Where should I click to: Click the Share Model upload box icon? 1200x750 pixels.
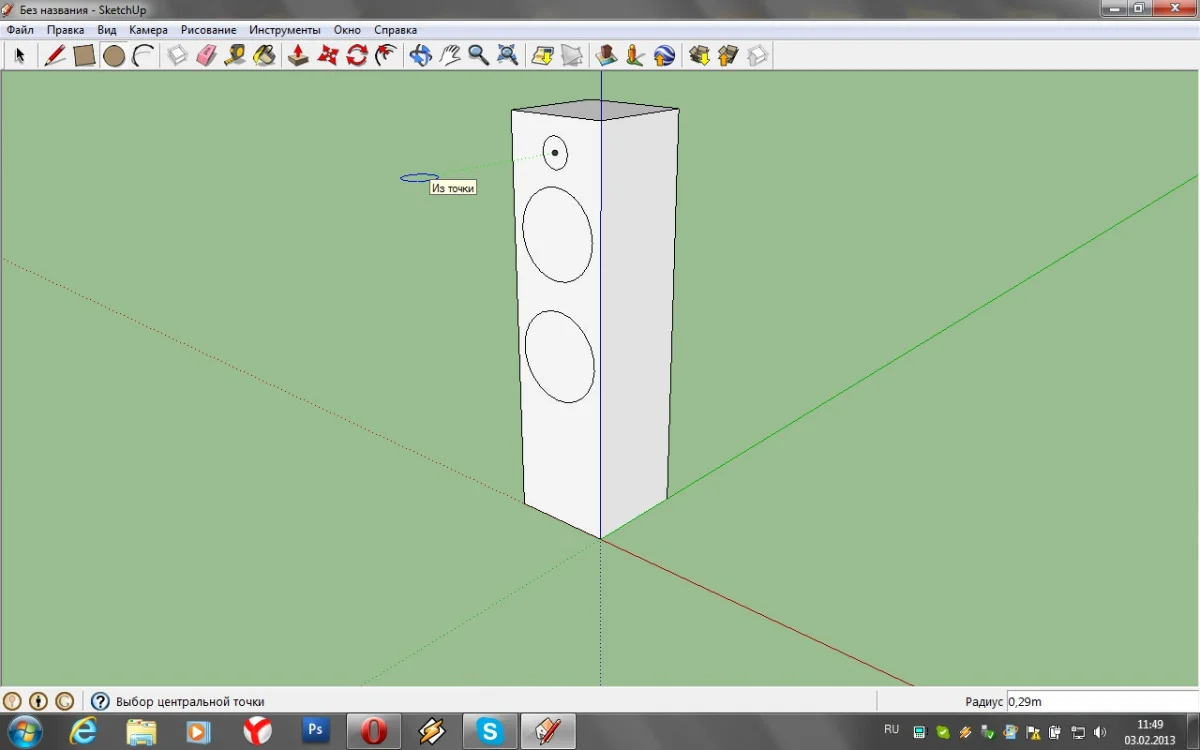pyautogui.click(x=728, y=55)
